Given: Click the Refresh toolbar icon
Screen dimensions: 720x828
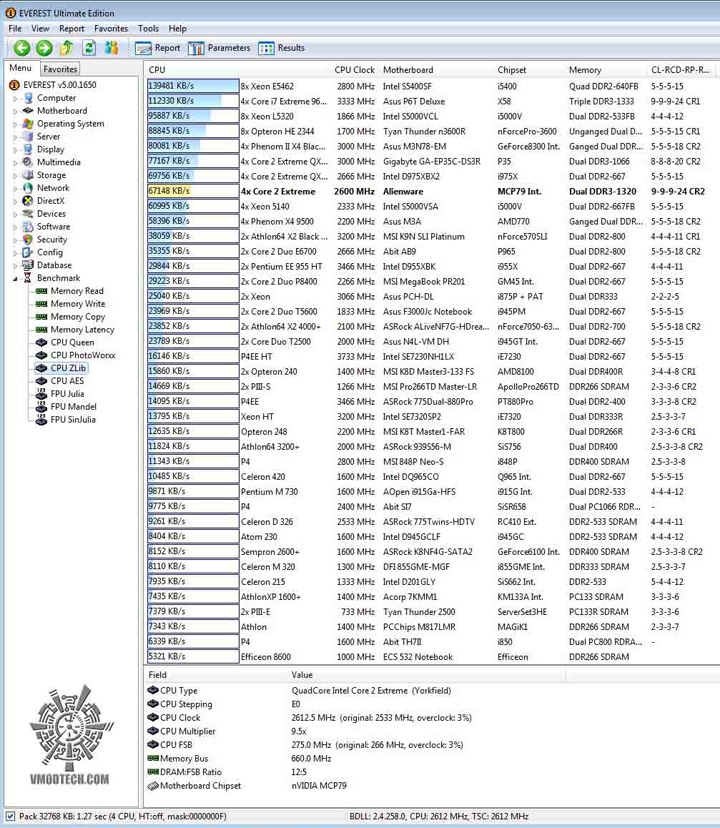Looking at the screenshot, I should 89,48.
